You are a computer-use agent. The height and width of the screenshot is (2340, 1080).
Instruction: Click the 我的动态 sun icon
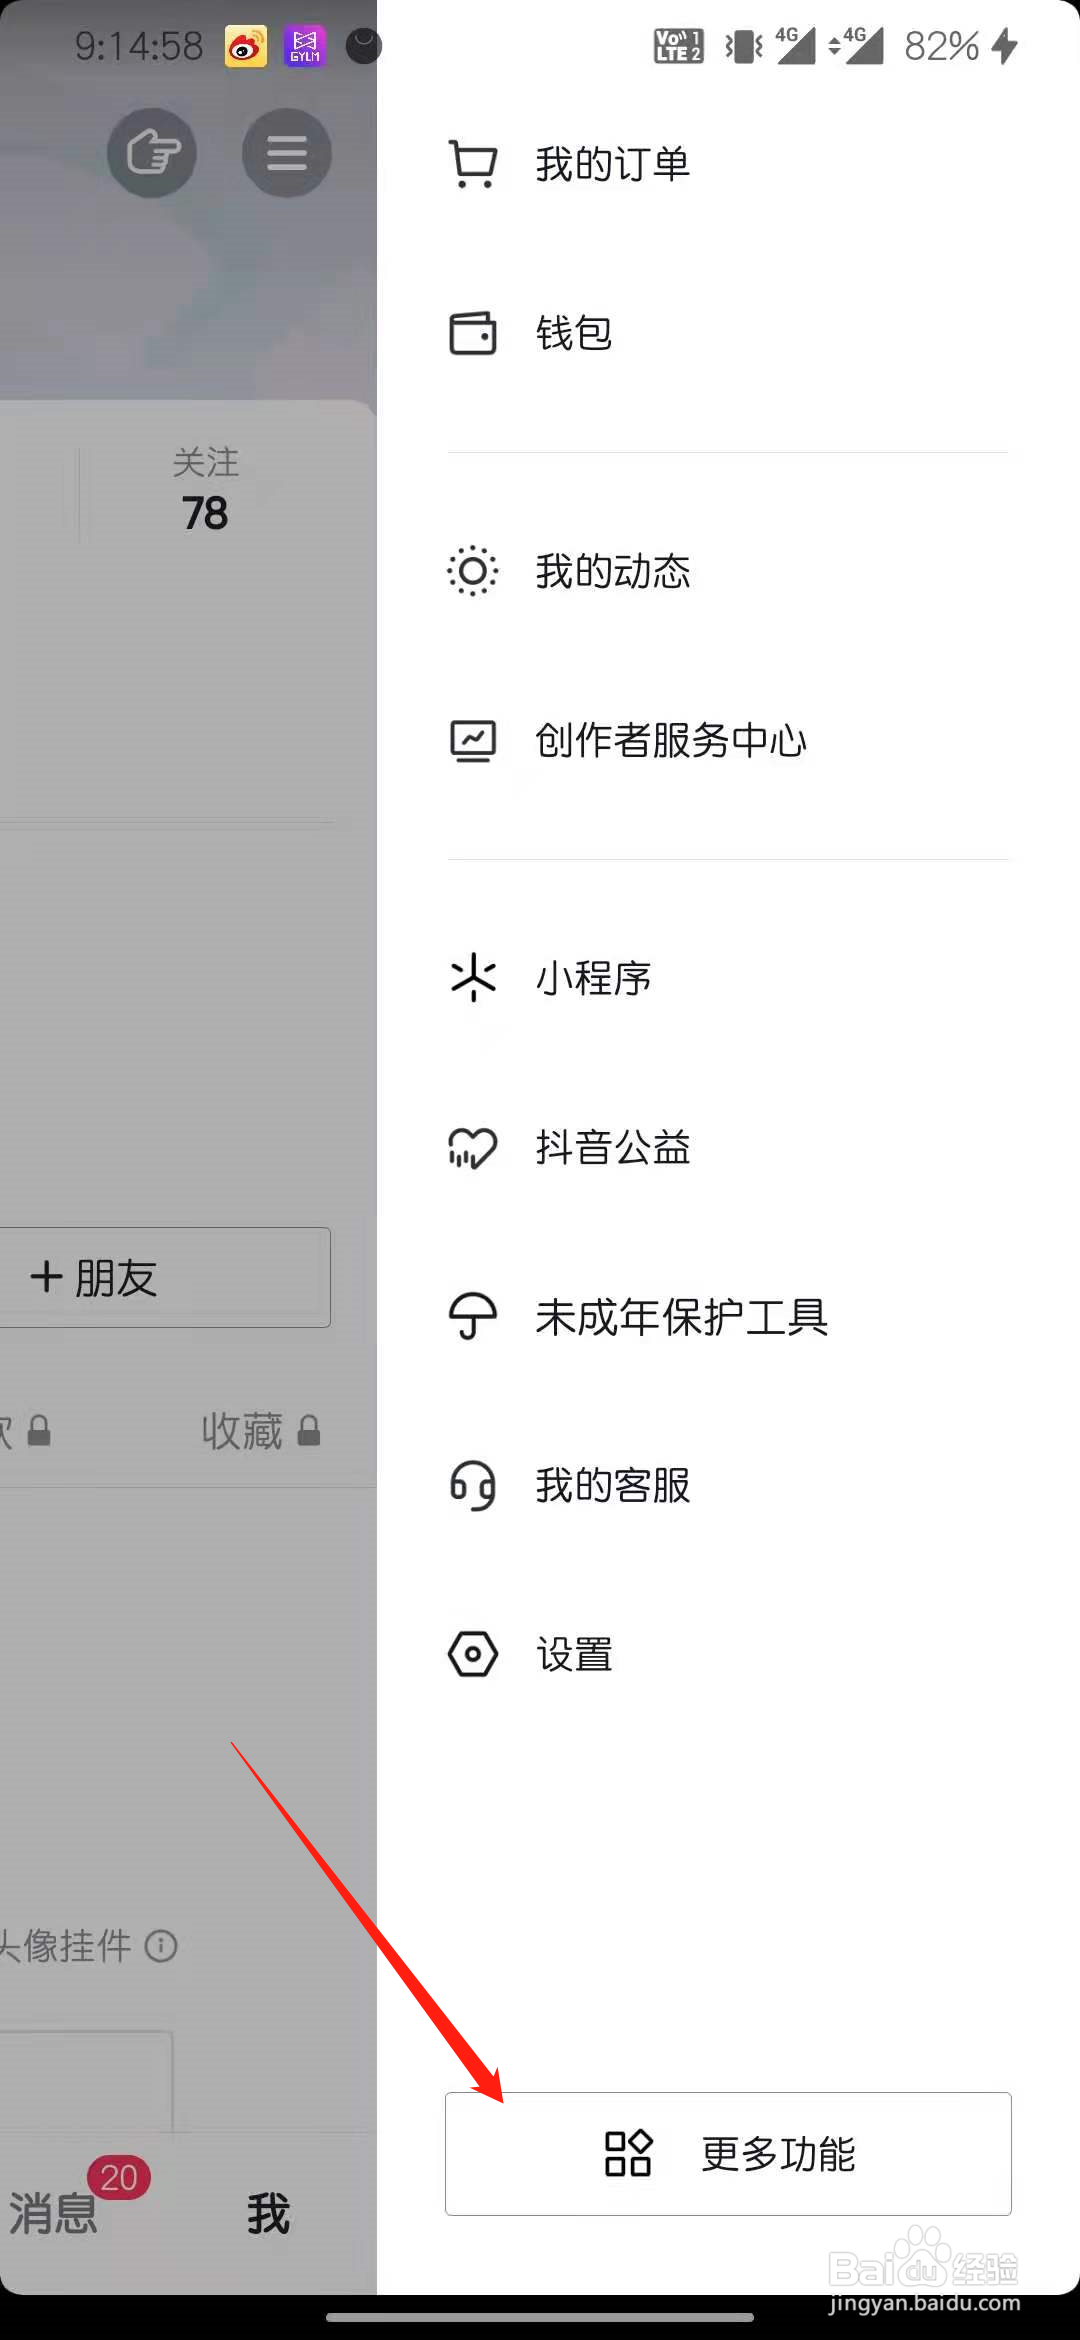pos(472,571)
